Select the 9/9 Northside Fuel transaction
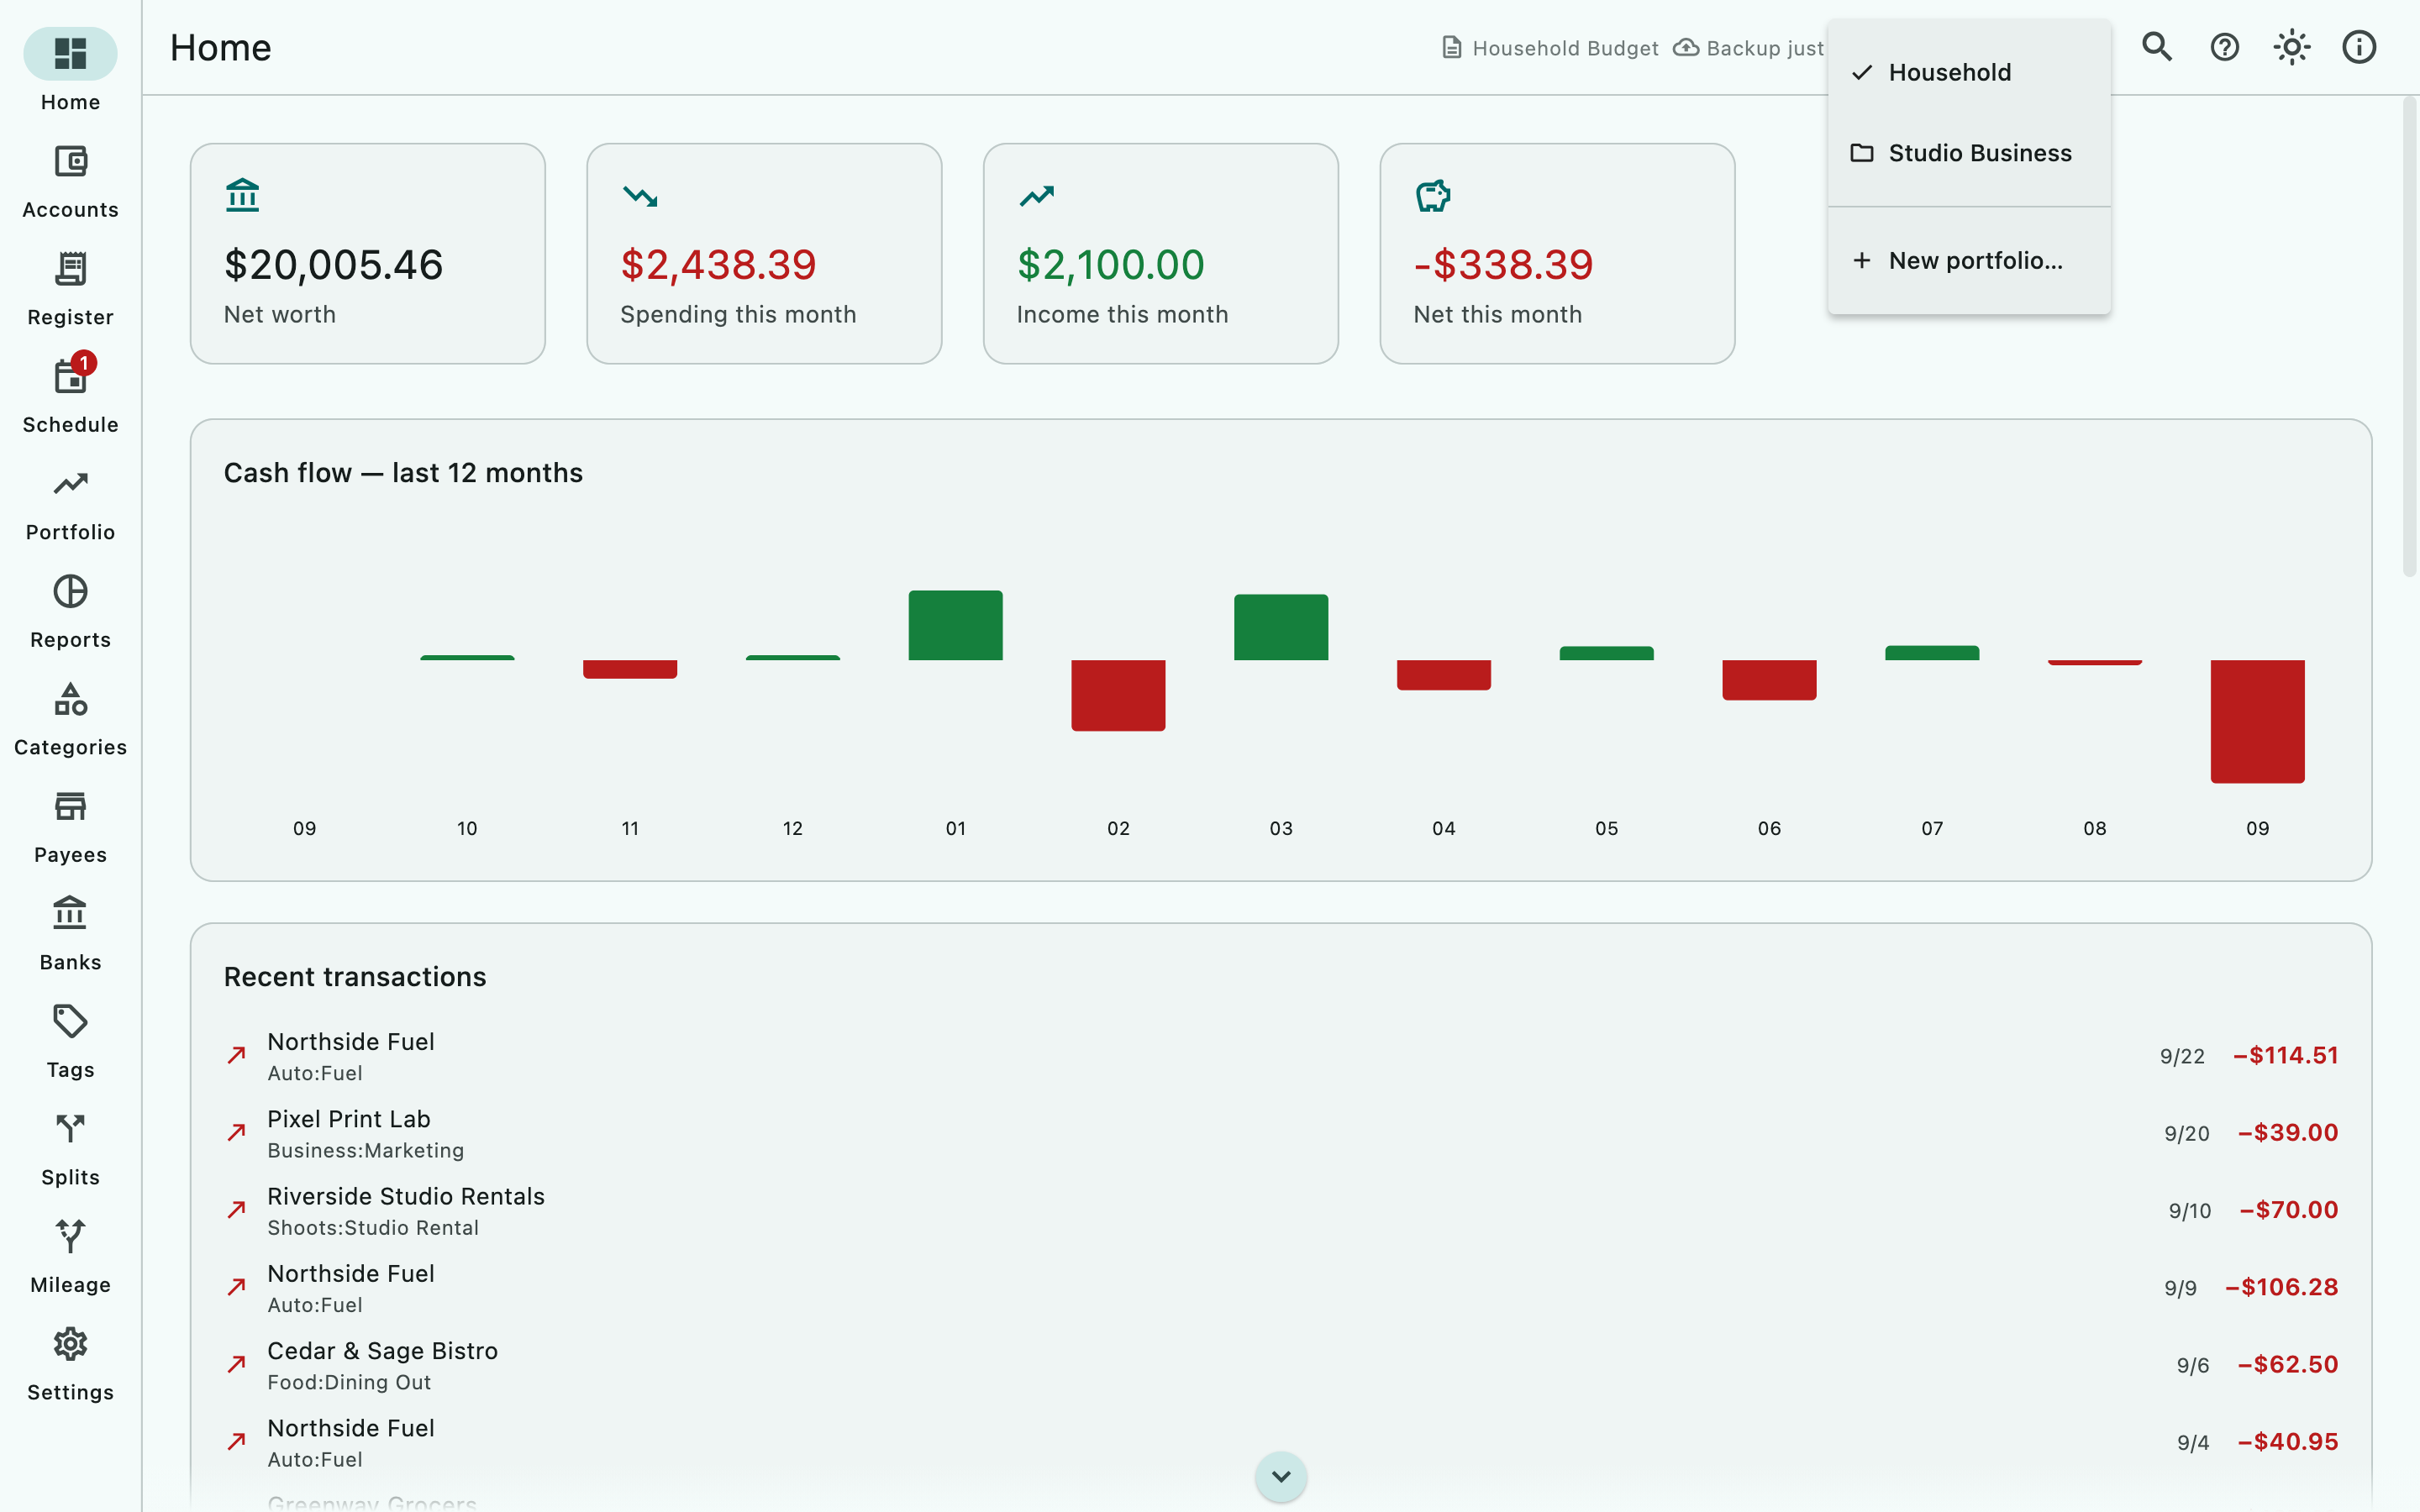This screenshot has height=1512, width=2420. 1281,1288
